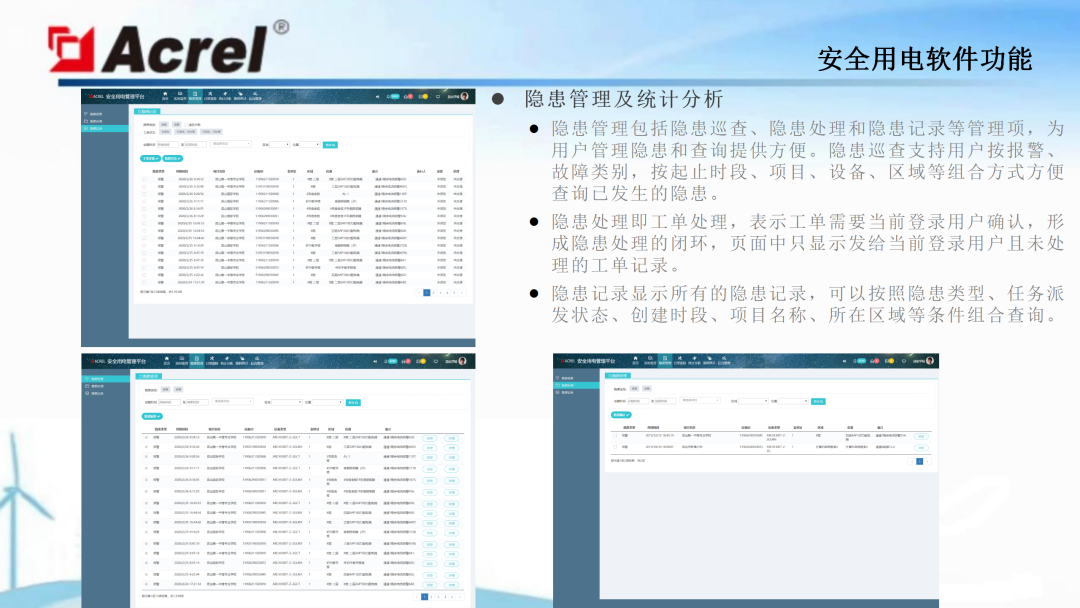Open red-badge alarm icon in the 隐患记录 screenshot
Screen dimensions: 1080x608
coord(408,96)
